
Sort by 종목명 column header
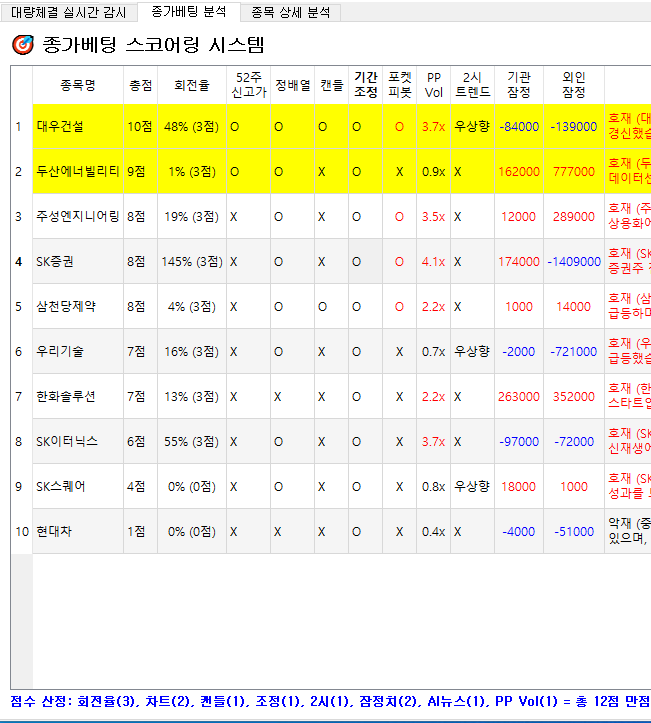click(78, 85)
